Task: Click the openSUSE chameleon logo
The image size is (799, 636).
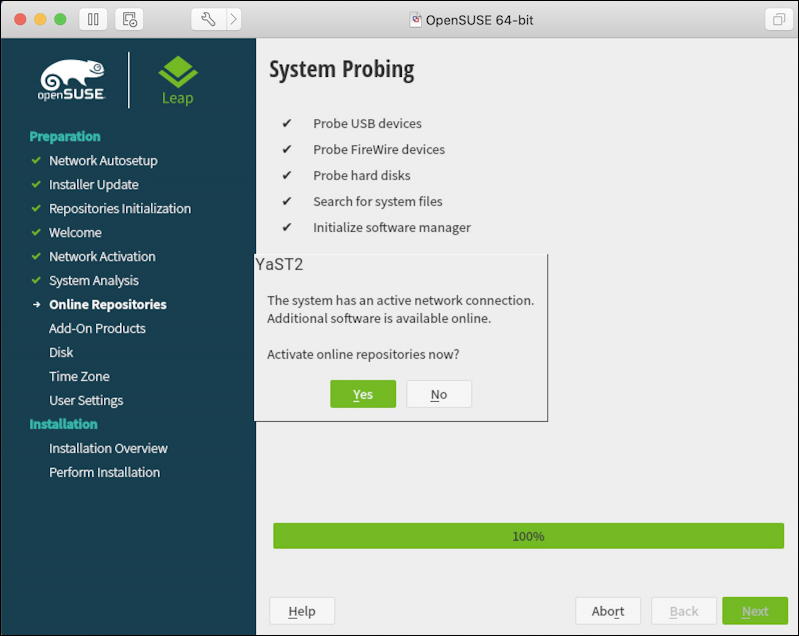Action: coord(72,80)
